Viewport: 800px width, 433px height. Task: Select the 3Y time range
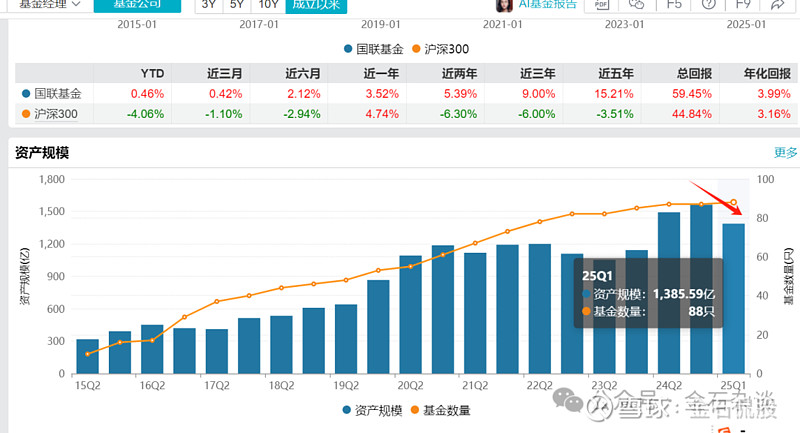point(209,5)
